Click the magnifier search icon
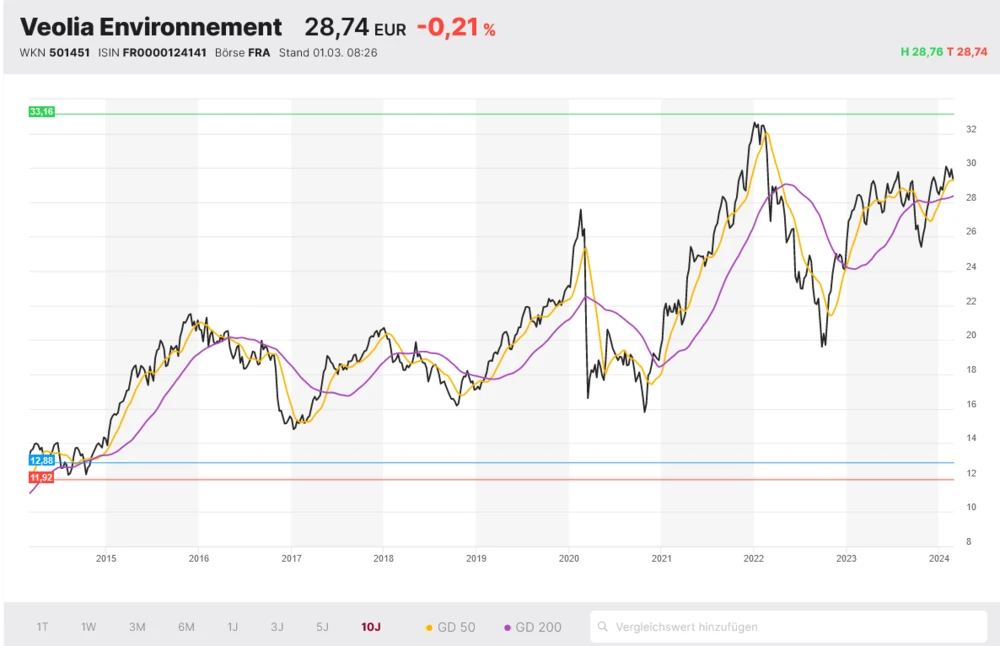Screen dimensions: 1000x646 pos(602,627)
